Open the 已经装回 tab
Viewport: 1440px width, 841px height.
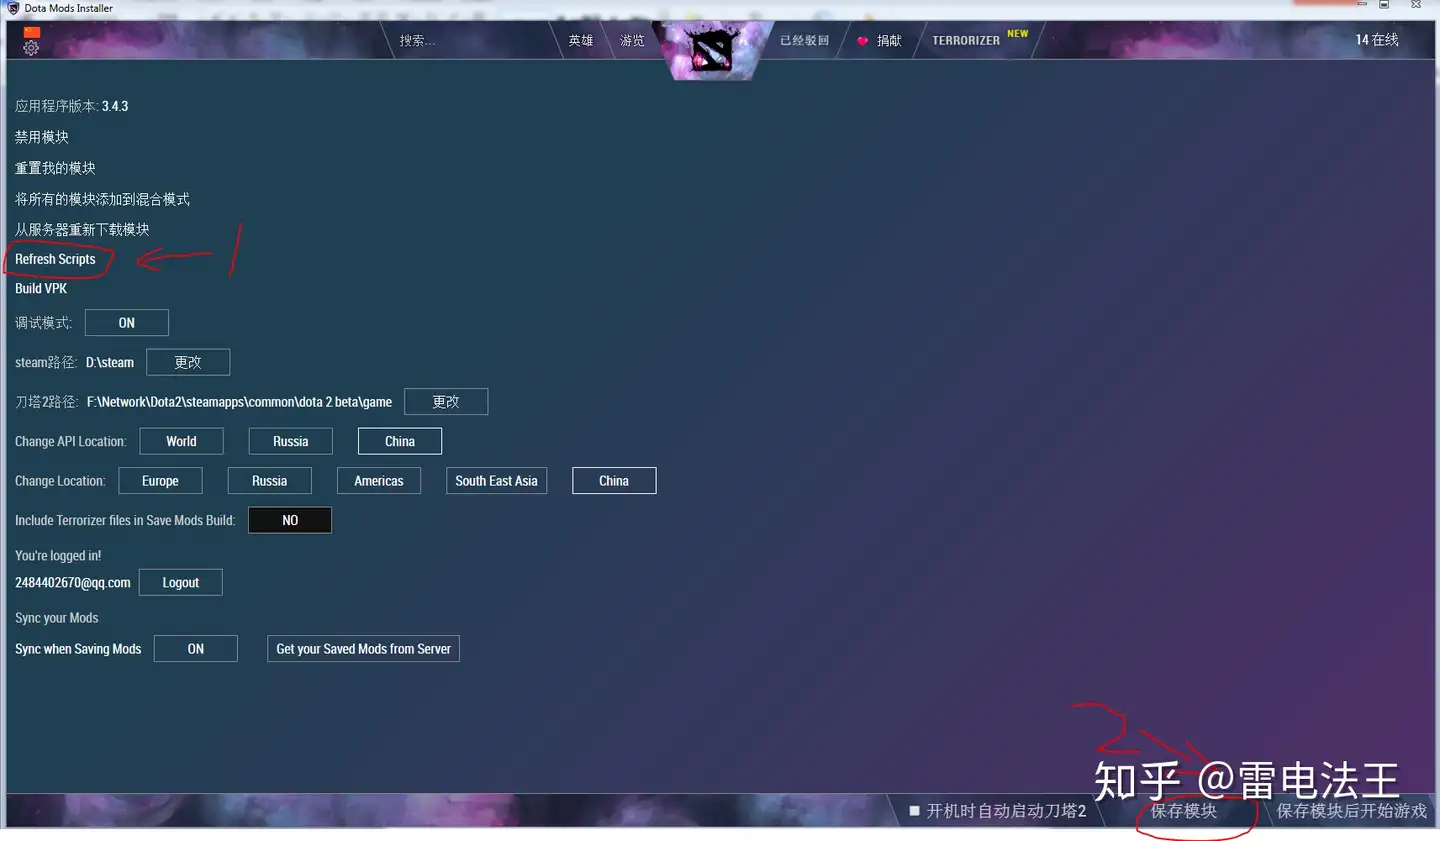point(805,41)
